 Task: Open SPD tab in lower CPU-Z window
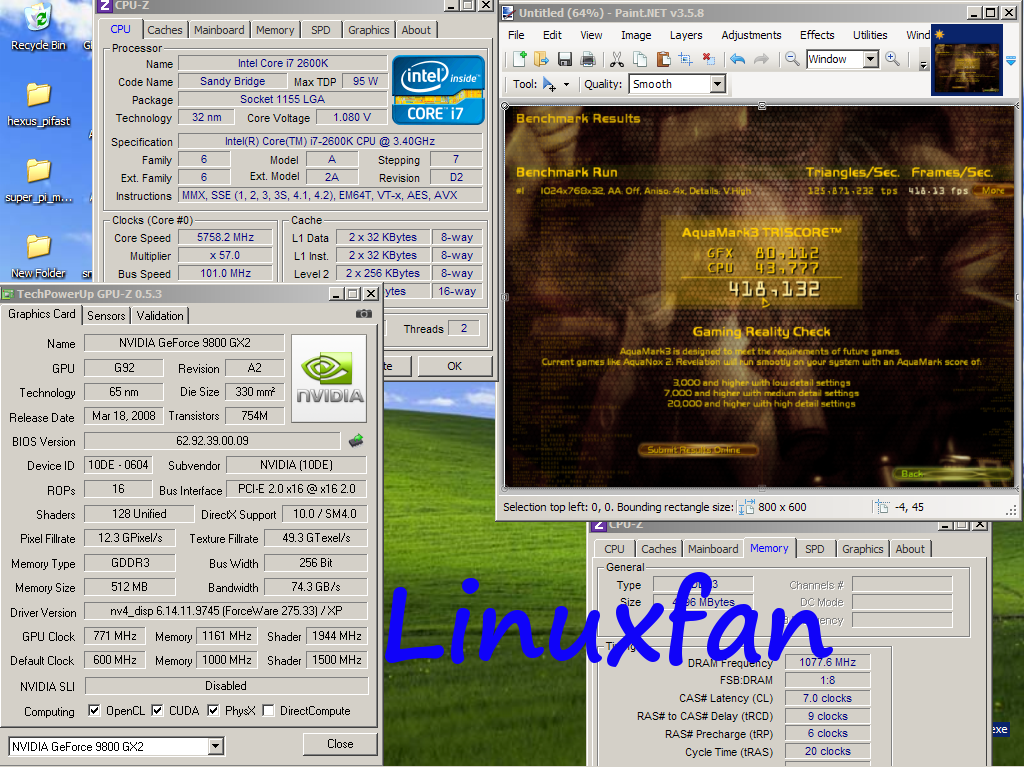tap(814, 549)
